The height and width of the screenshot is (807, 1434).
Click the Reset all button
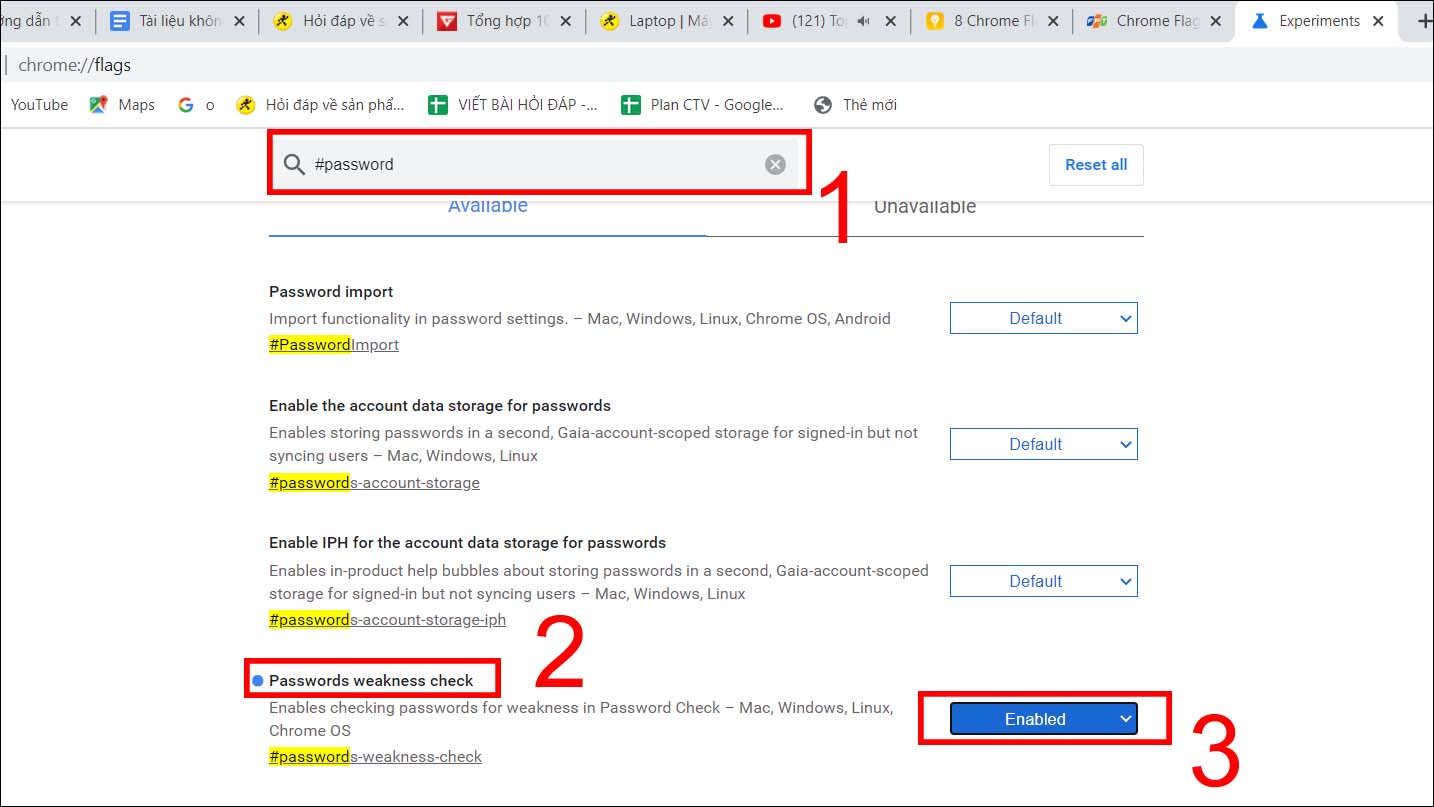pos(1096,165)
